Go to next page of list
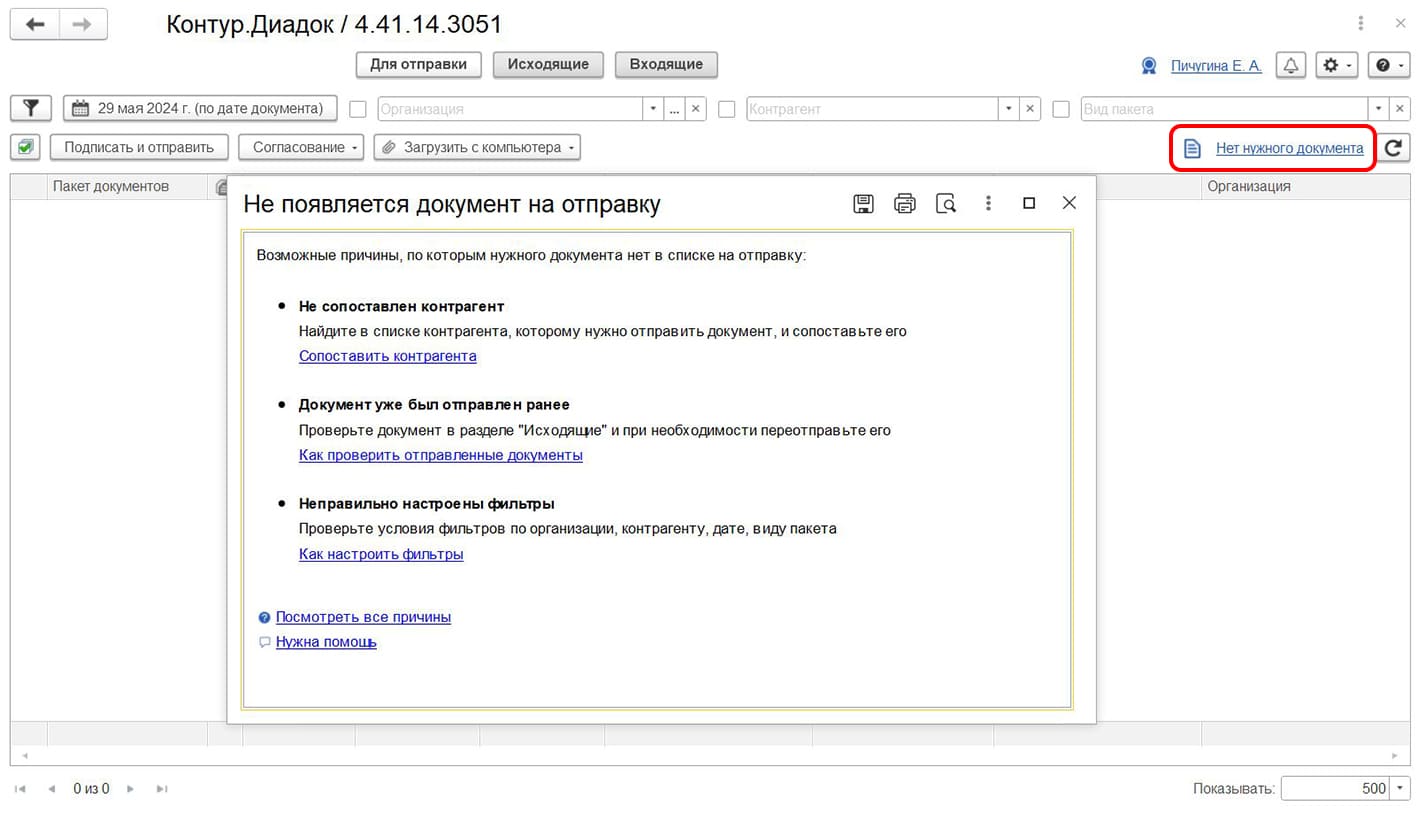 (130, 789)
